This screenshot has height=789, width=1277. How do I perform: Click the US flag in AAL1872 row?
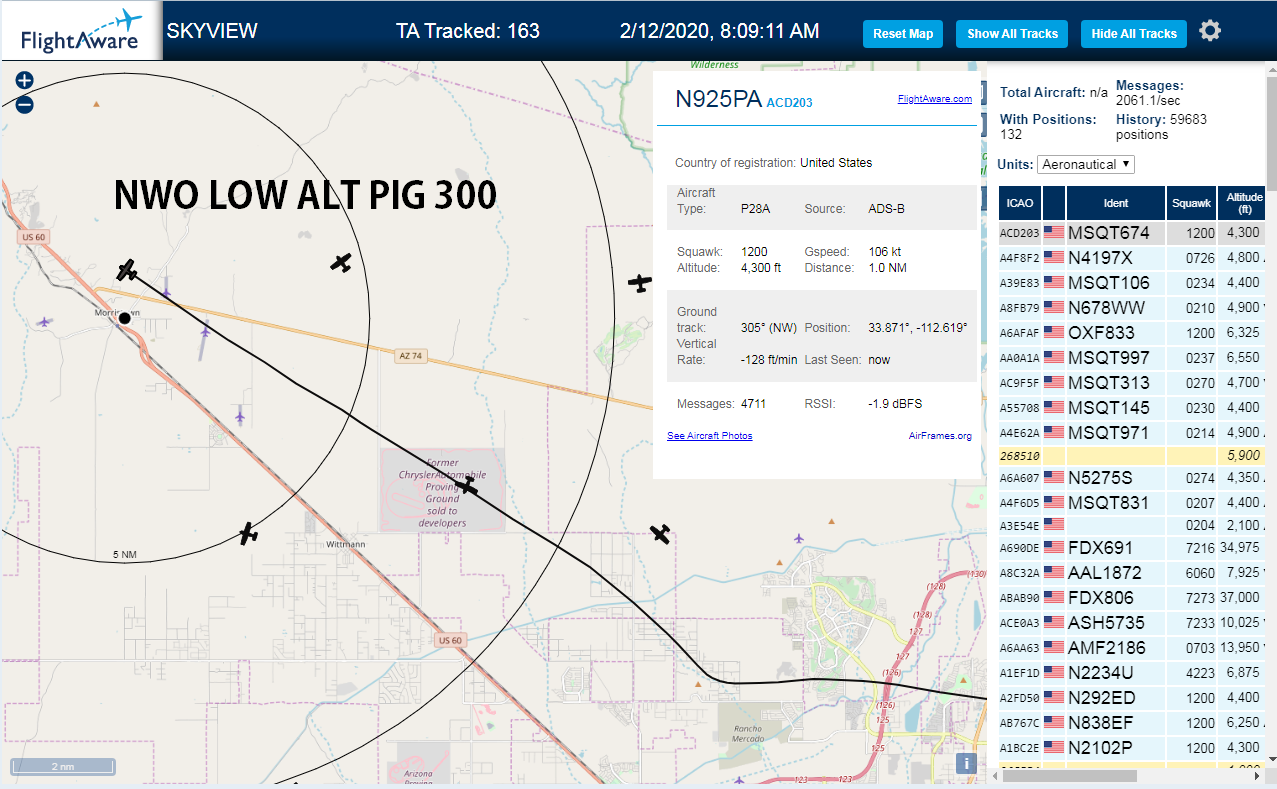coord(1054,572)
